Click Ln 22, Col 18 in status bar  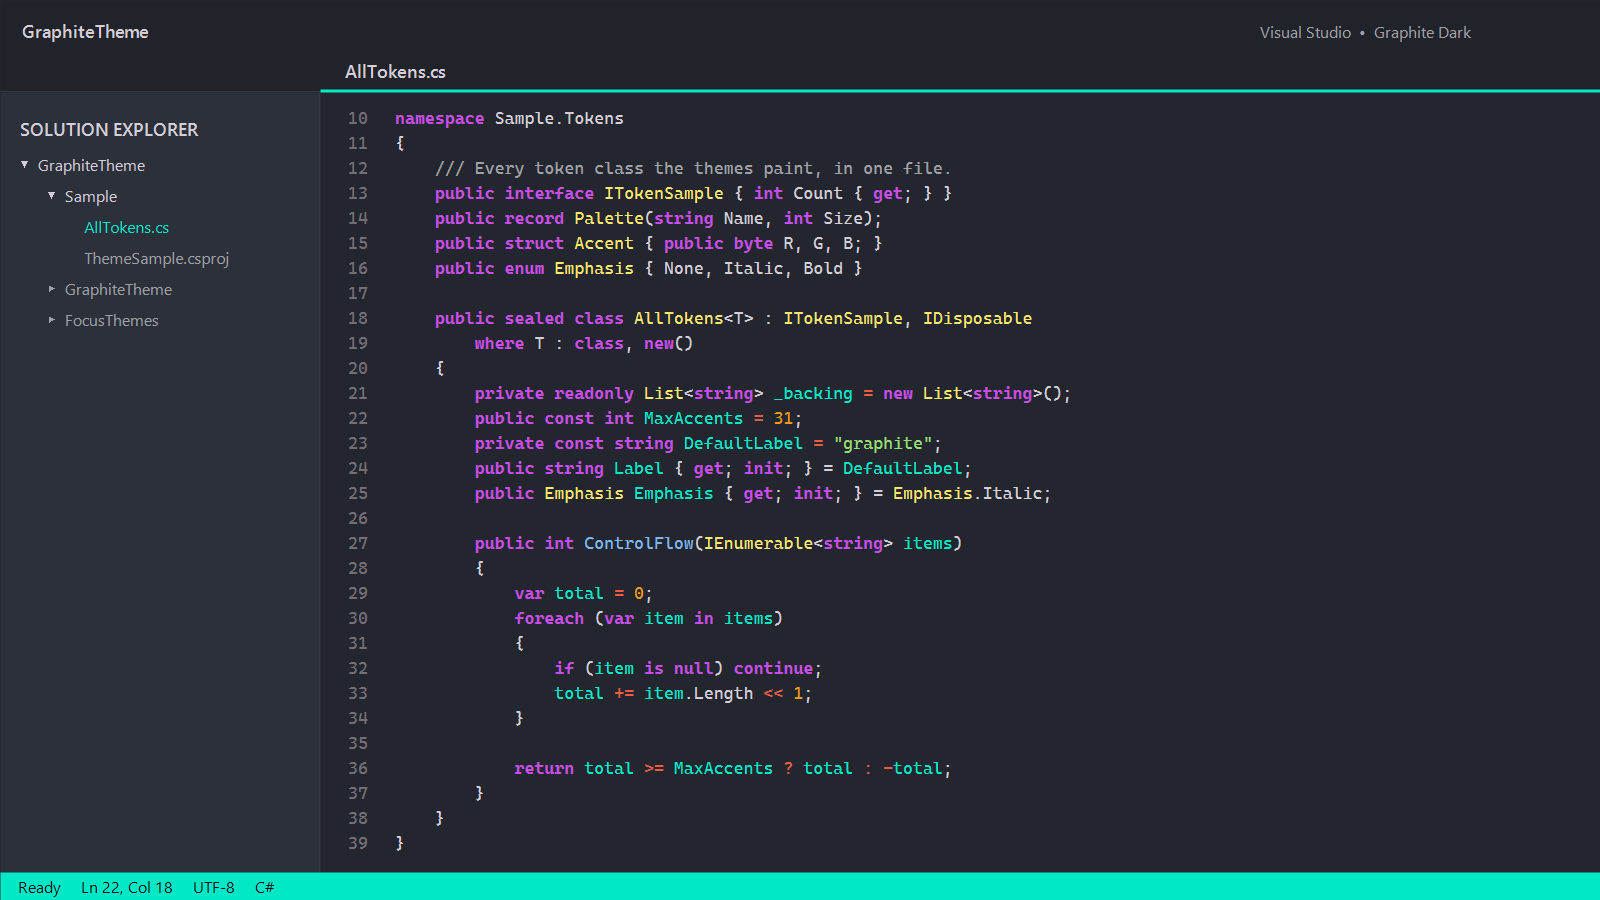[127, 888]
